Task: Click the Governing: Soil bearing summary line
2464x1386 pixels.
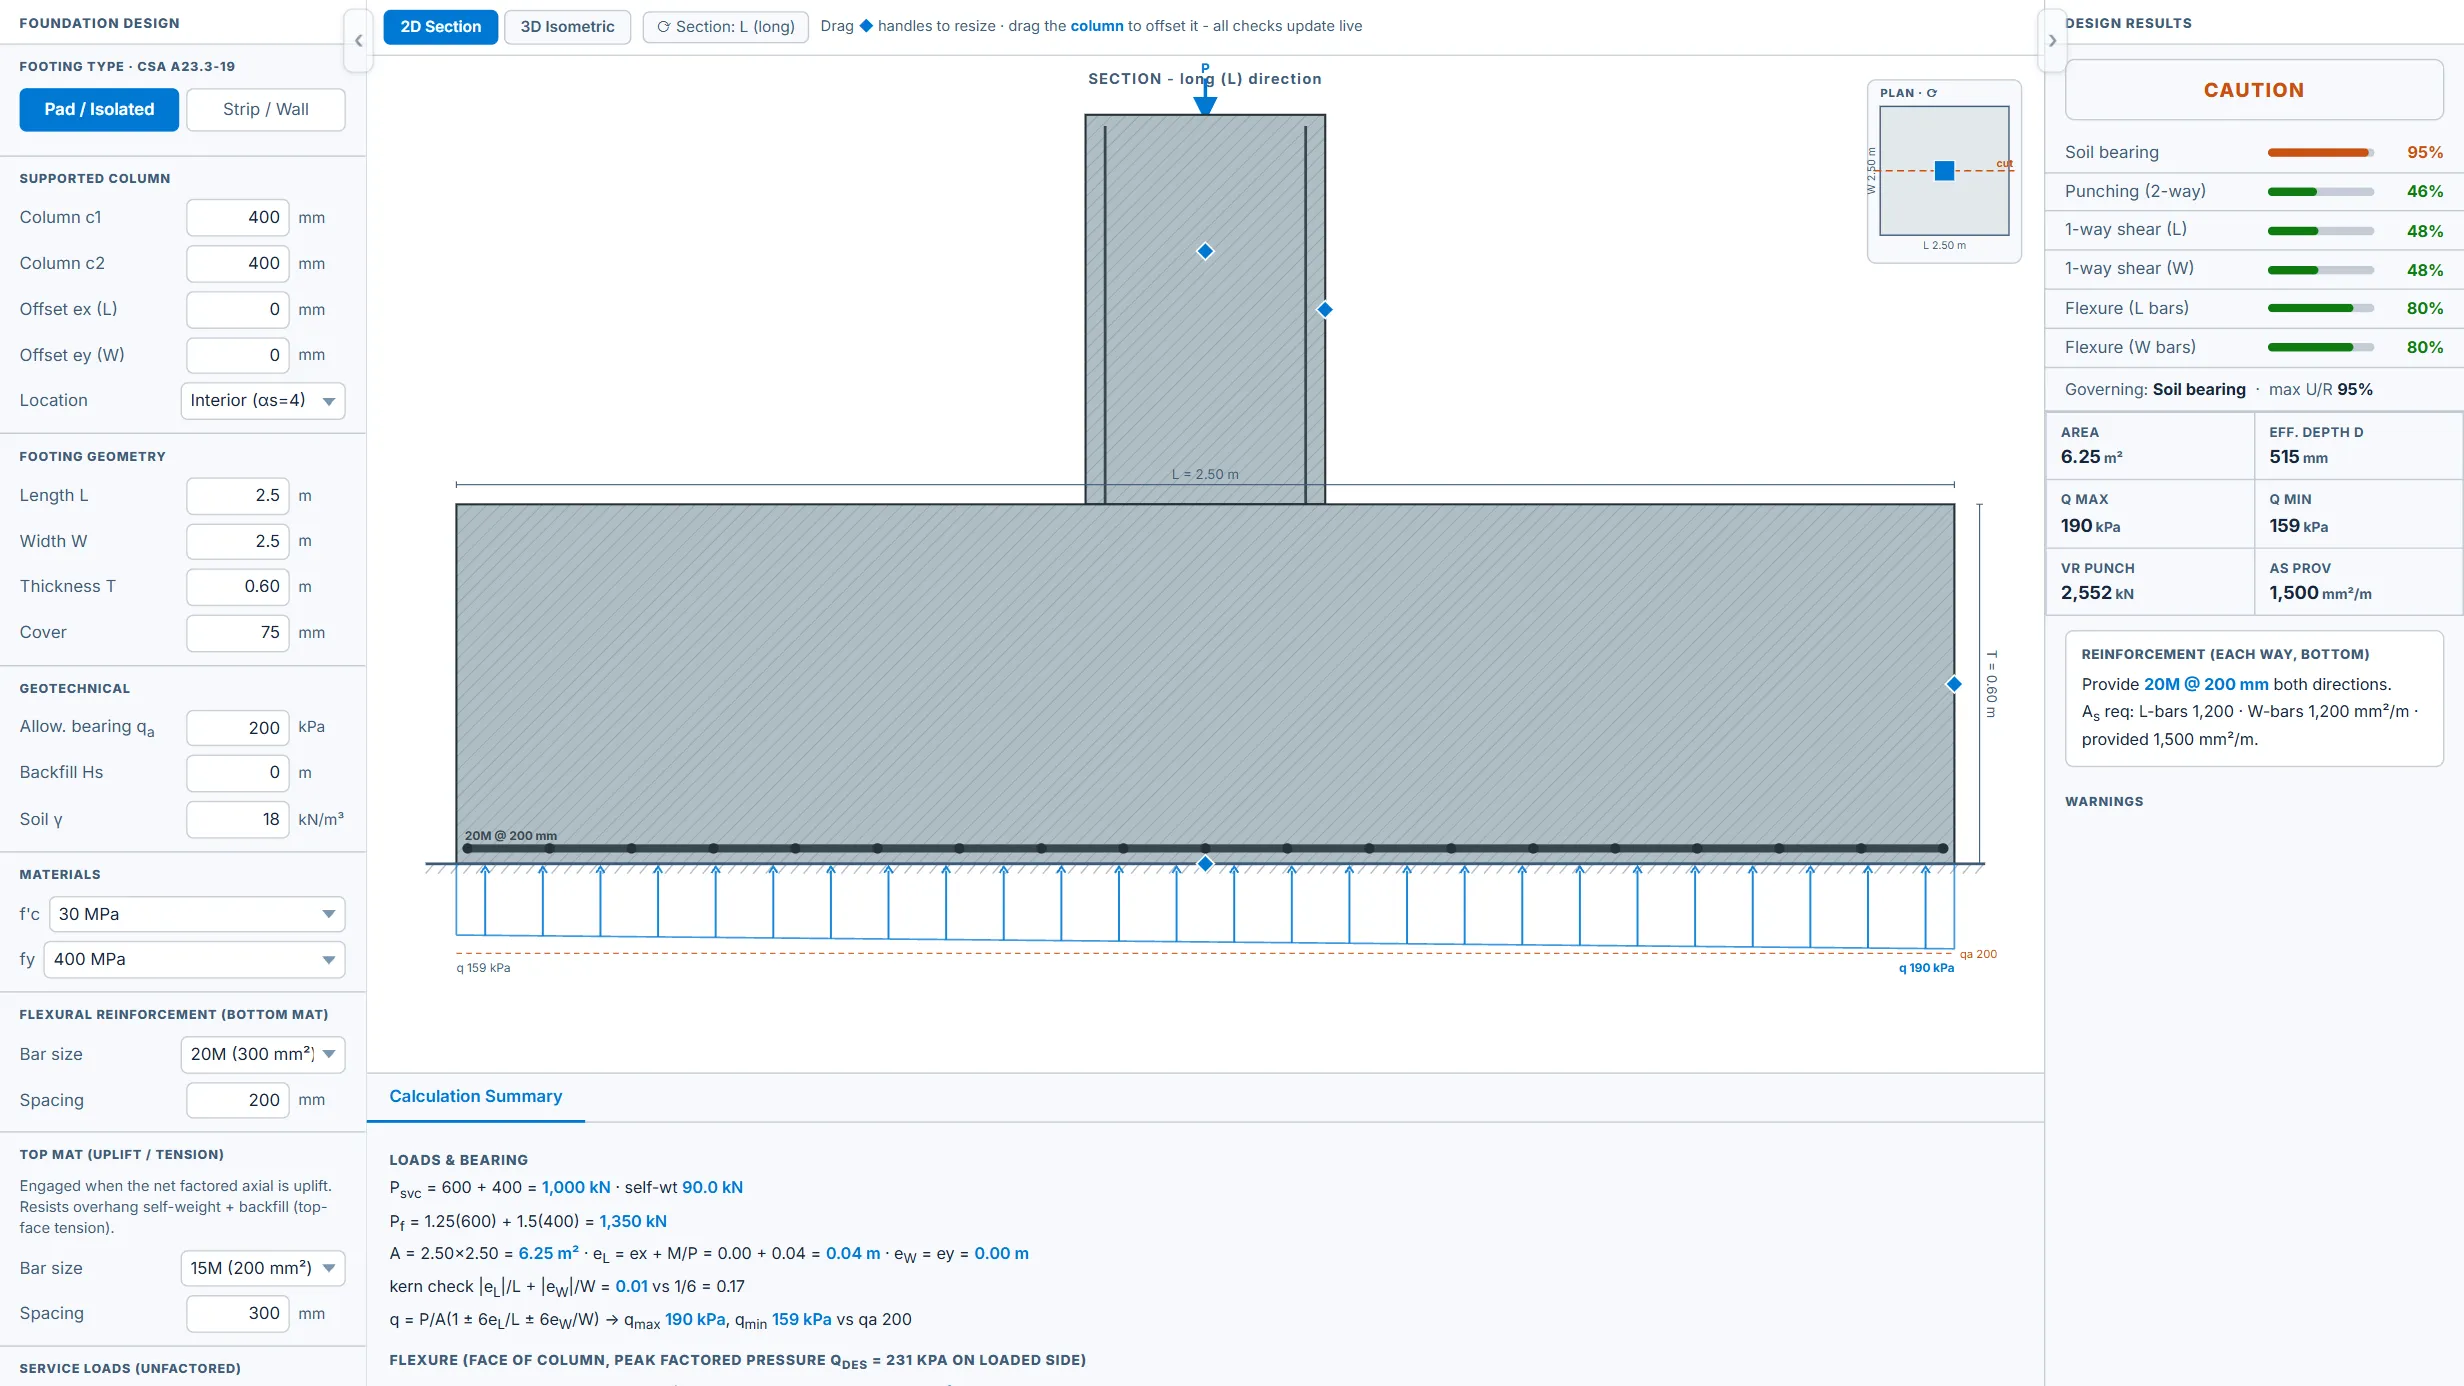Action: click(x=2219, y=390)
